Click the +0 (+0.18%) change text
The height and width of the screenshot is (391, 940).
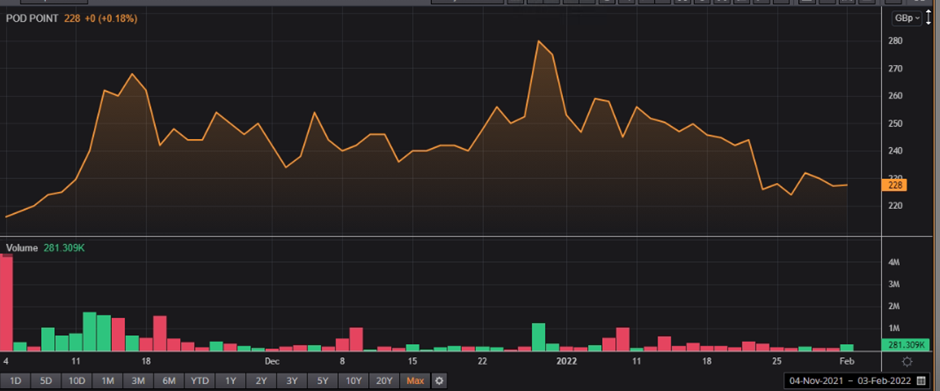110,19
